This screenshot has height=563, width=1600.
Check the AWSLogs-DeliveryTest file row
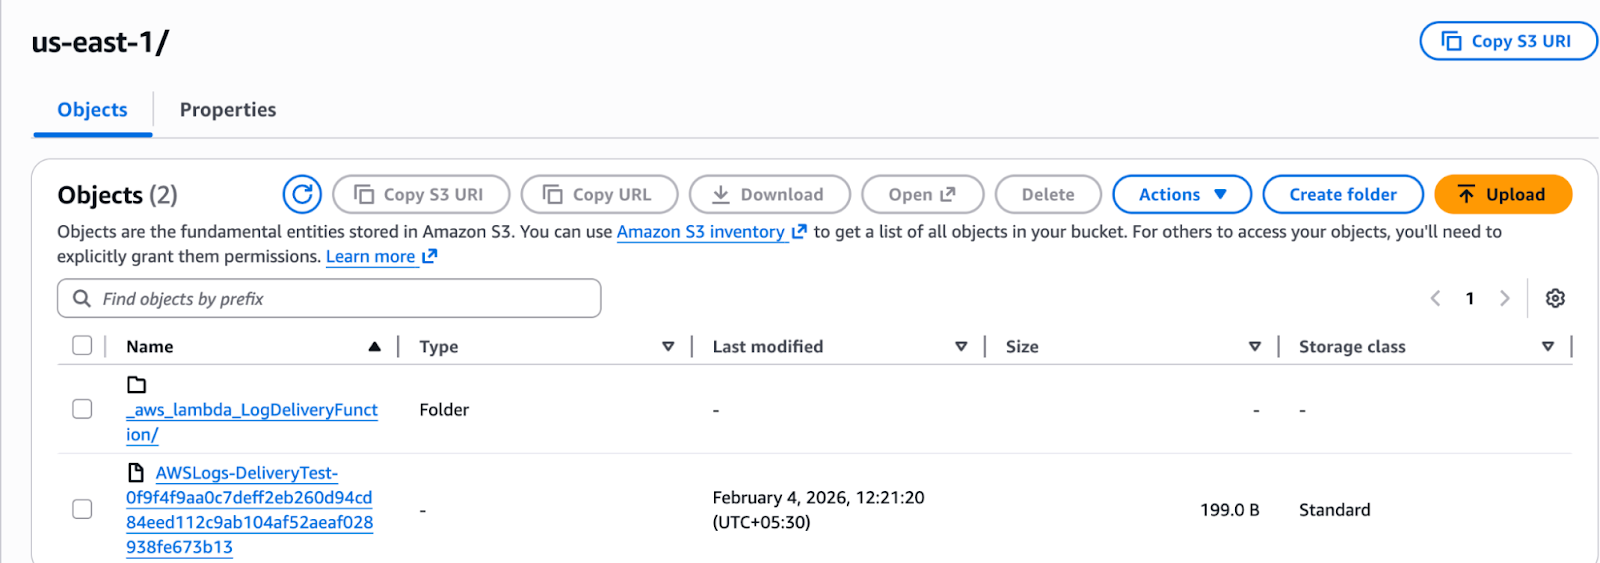(x=82, y=509)
